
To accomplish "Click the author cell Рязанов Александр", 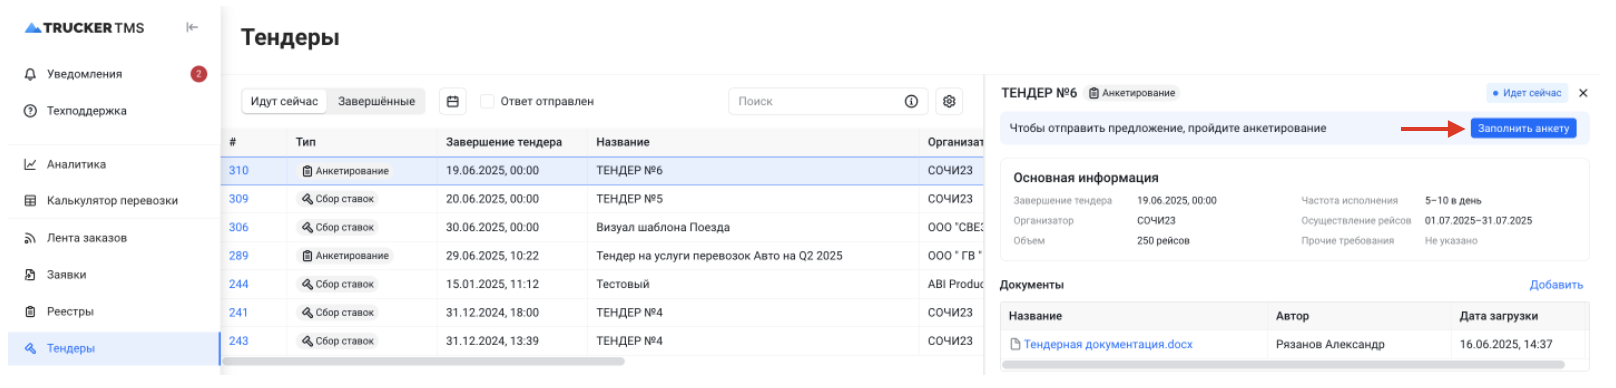I will pos(1330,345).
